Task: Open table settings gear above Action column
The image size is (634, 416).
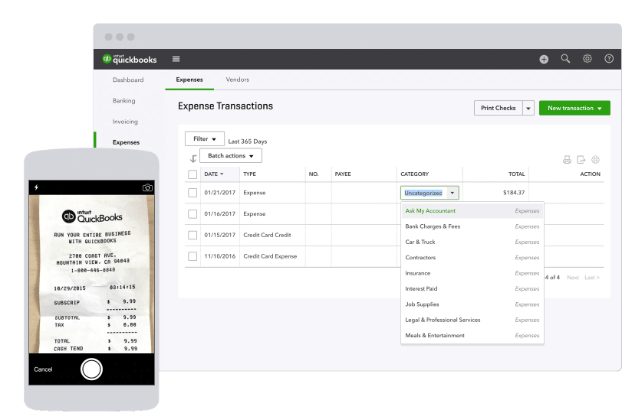Action: 595,160
